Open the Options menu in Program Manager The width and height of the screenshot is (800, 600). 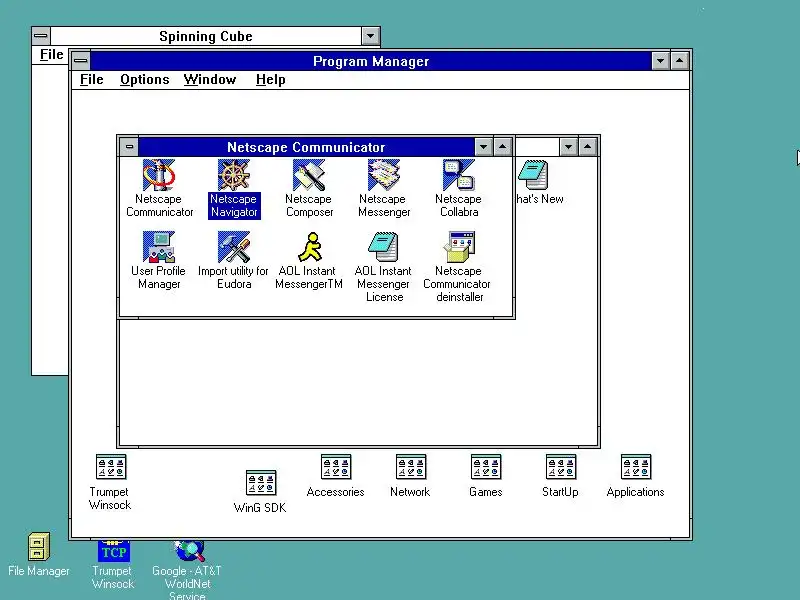pyautogui.click(x=144, y=80)
